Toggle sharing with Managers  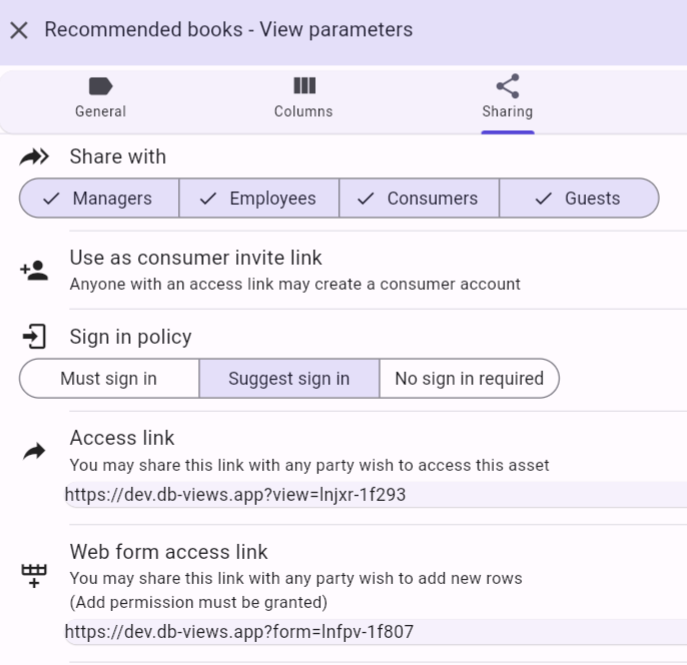click(x=99, y=198)
